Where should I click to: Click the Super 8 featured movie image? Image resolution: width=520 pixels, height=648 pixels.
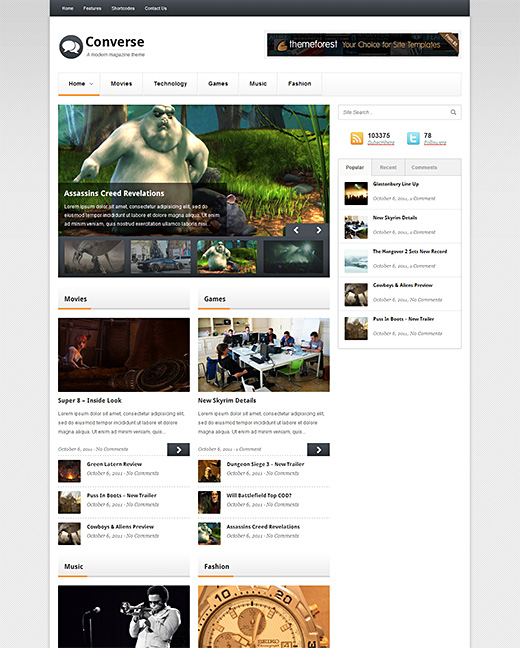[x=124, y=355]
